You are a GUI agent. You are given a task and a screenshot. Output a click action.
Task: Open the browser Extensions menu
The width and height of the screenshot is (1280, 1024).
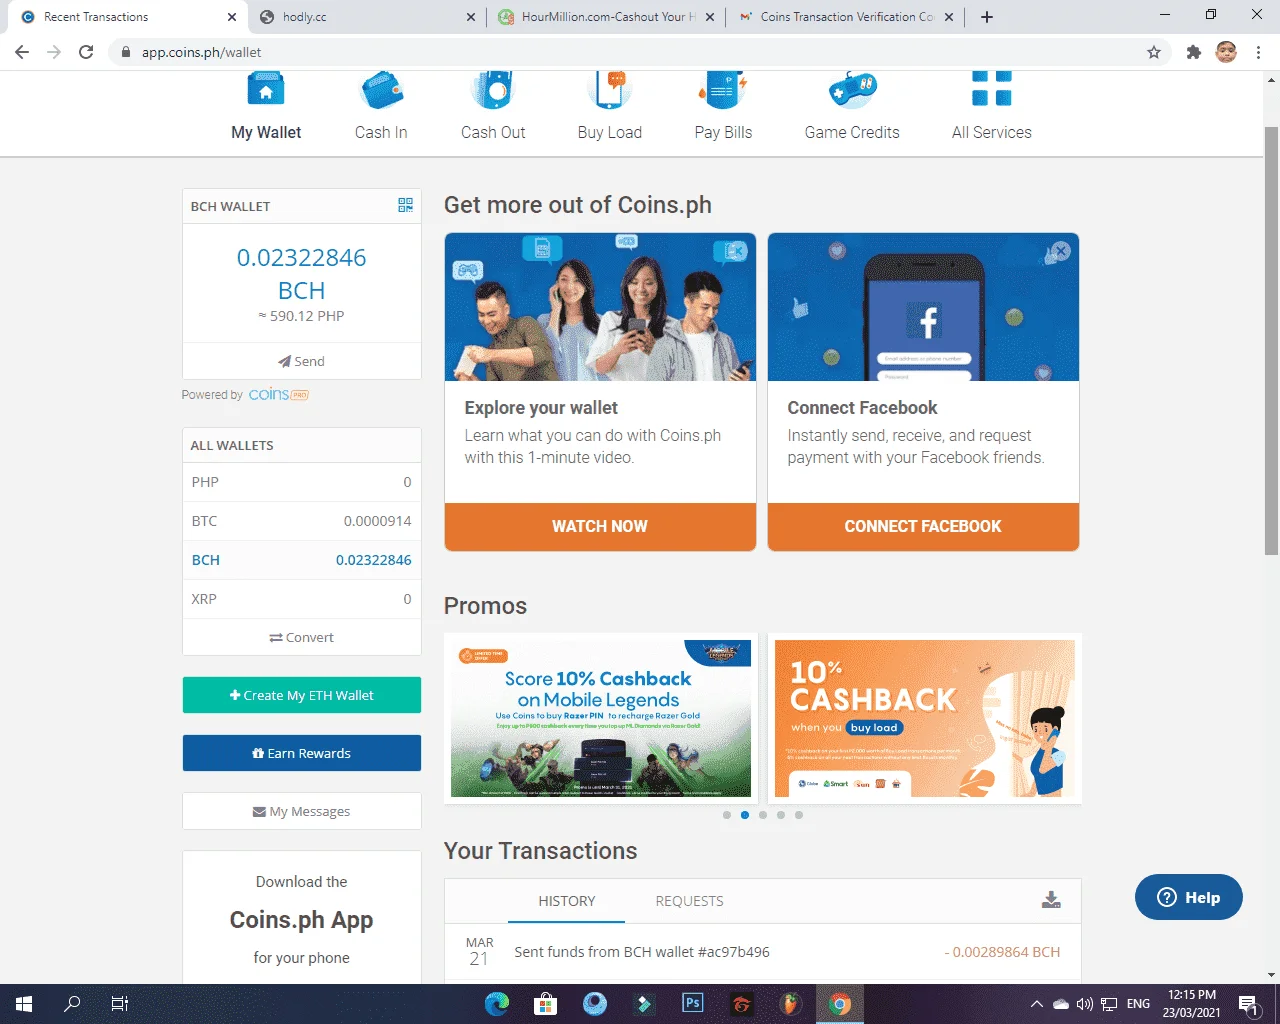(x=1193, y=52)
